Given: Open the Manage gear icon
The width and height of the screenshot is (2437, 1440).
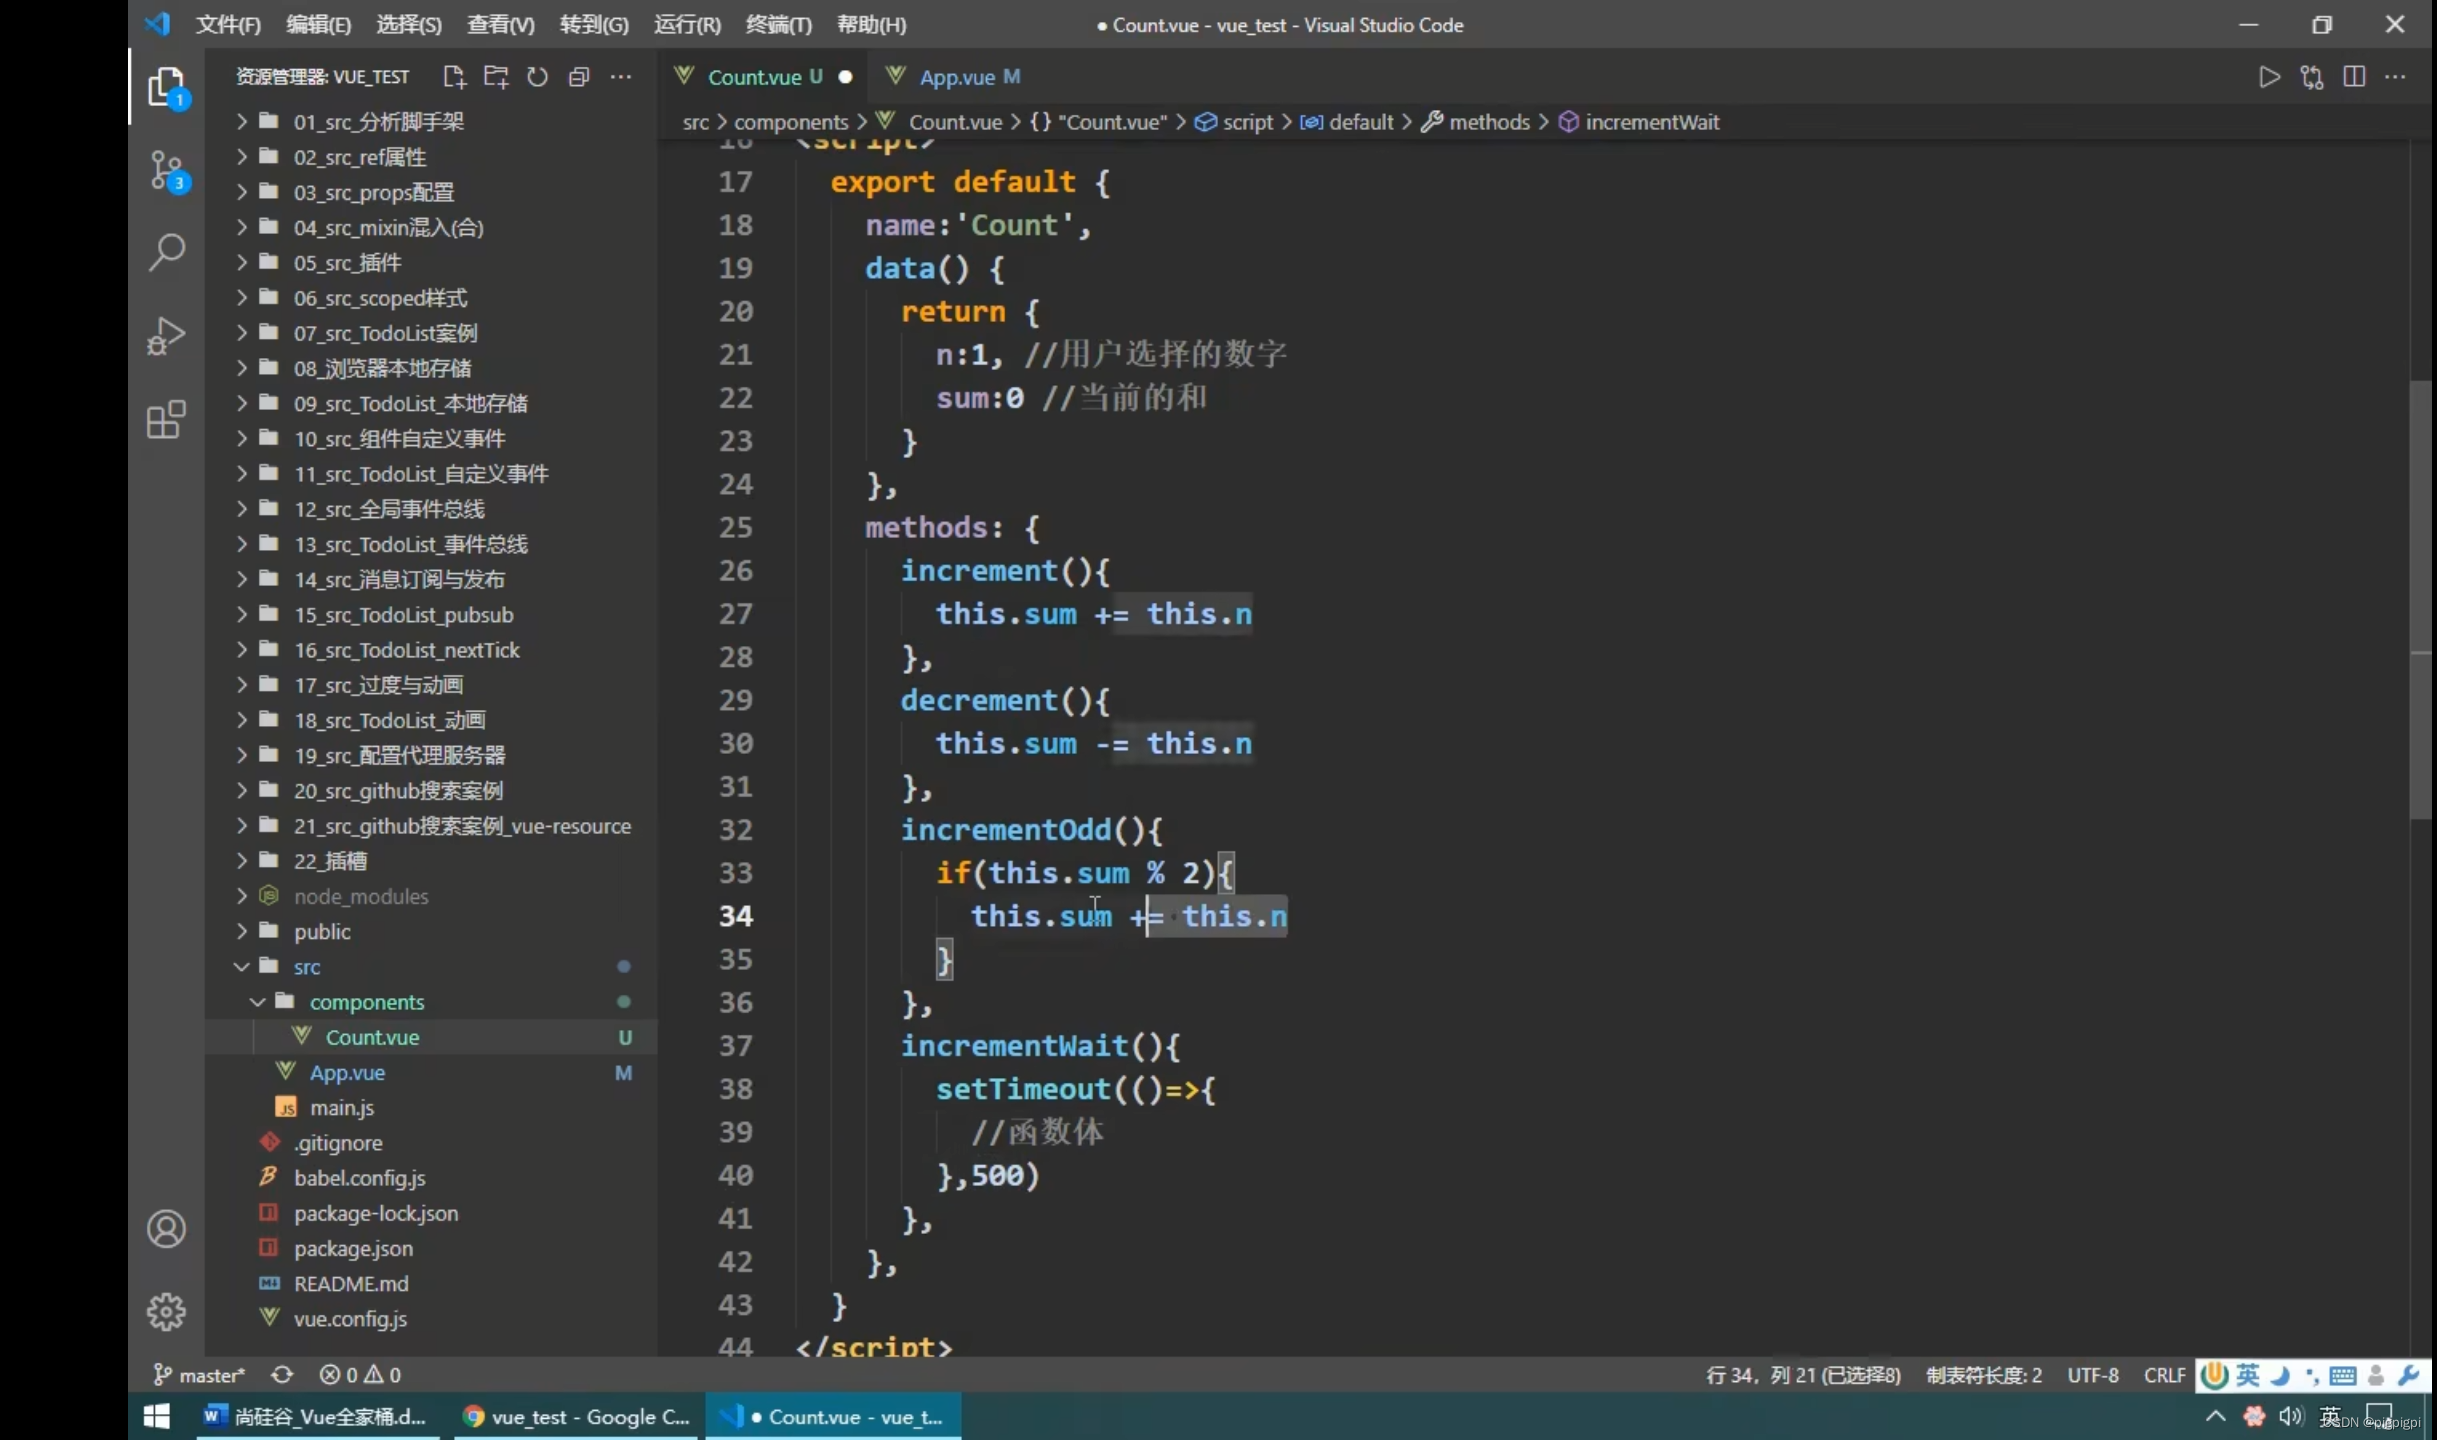Looking at the screenshot, I should (x=167, y=1311).
